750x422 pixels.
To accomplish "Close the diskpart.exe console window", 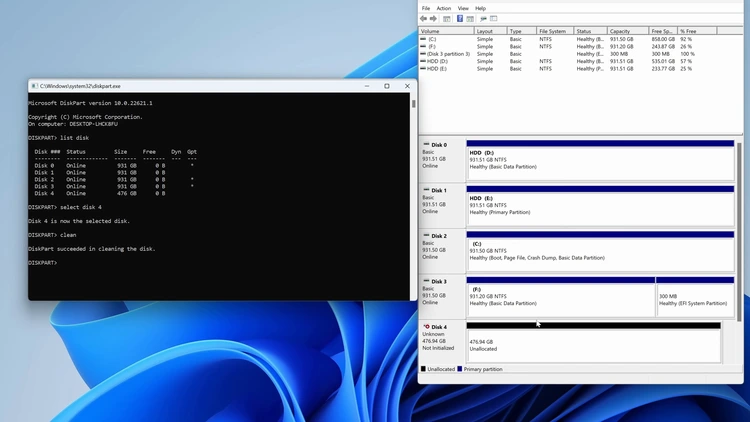I will 407,86.
